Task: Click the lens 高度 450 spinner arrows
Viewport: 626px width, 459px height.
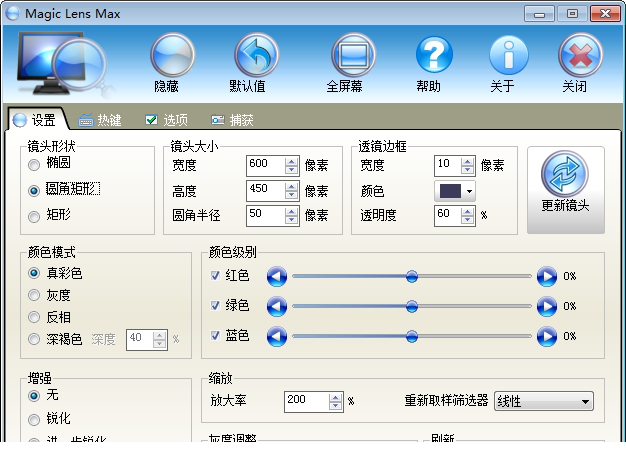Action: pos(291,191)
